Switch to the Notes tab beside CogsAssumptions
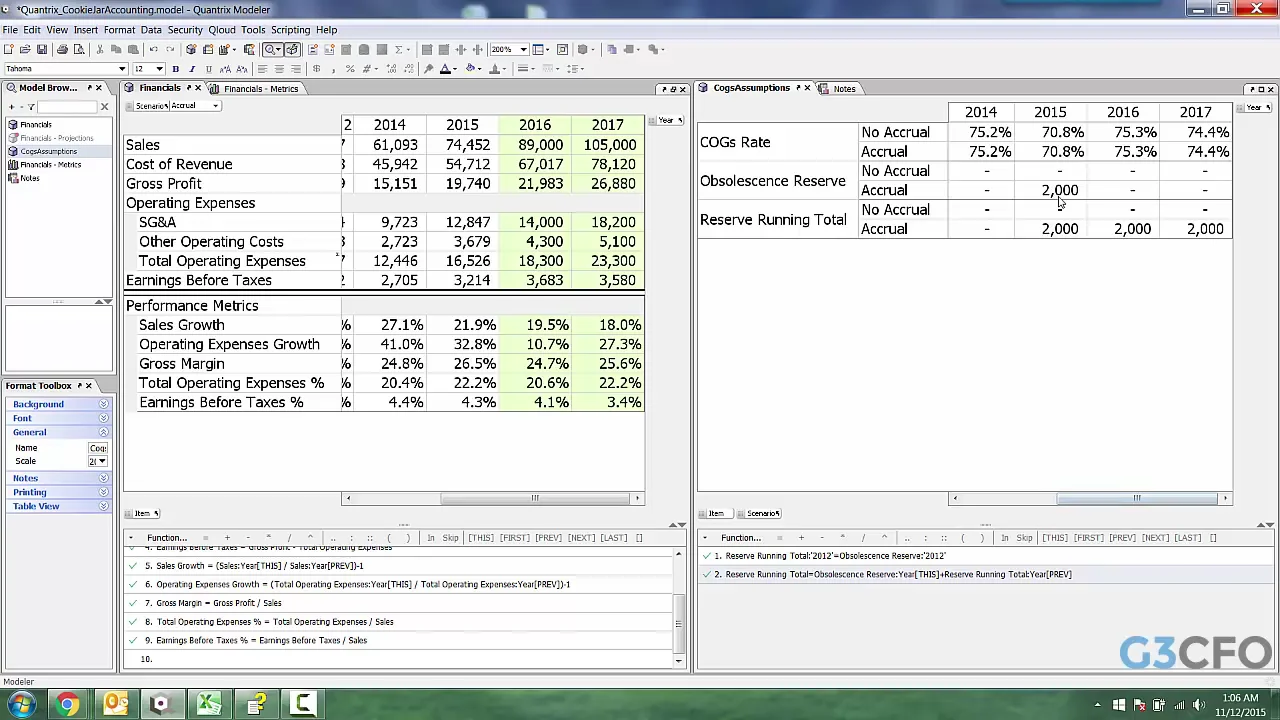The image size is (1280, 720). 844,89
